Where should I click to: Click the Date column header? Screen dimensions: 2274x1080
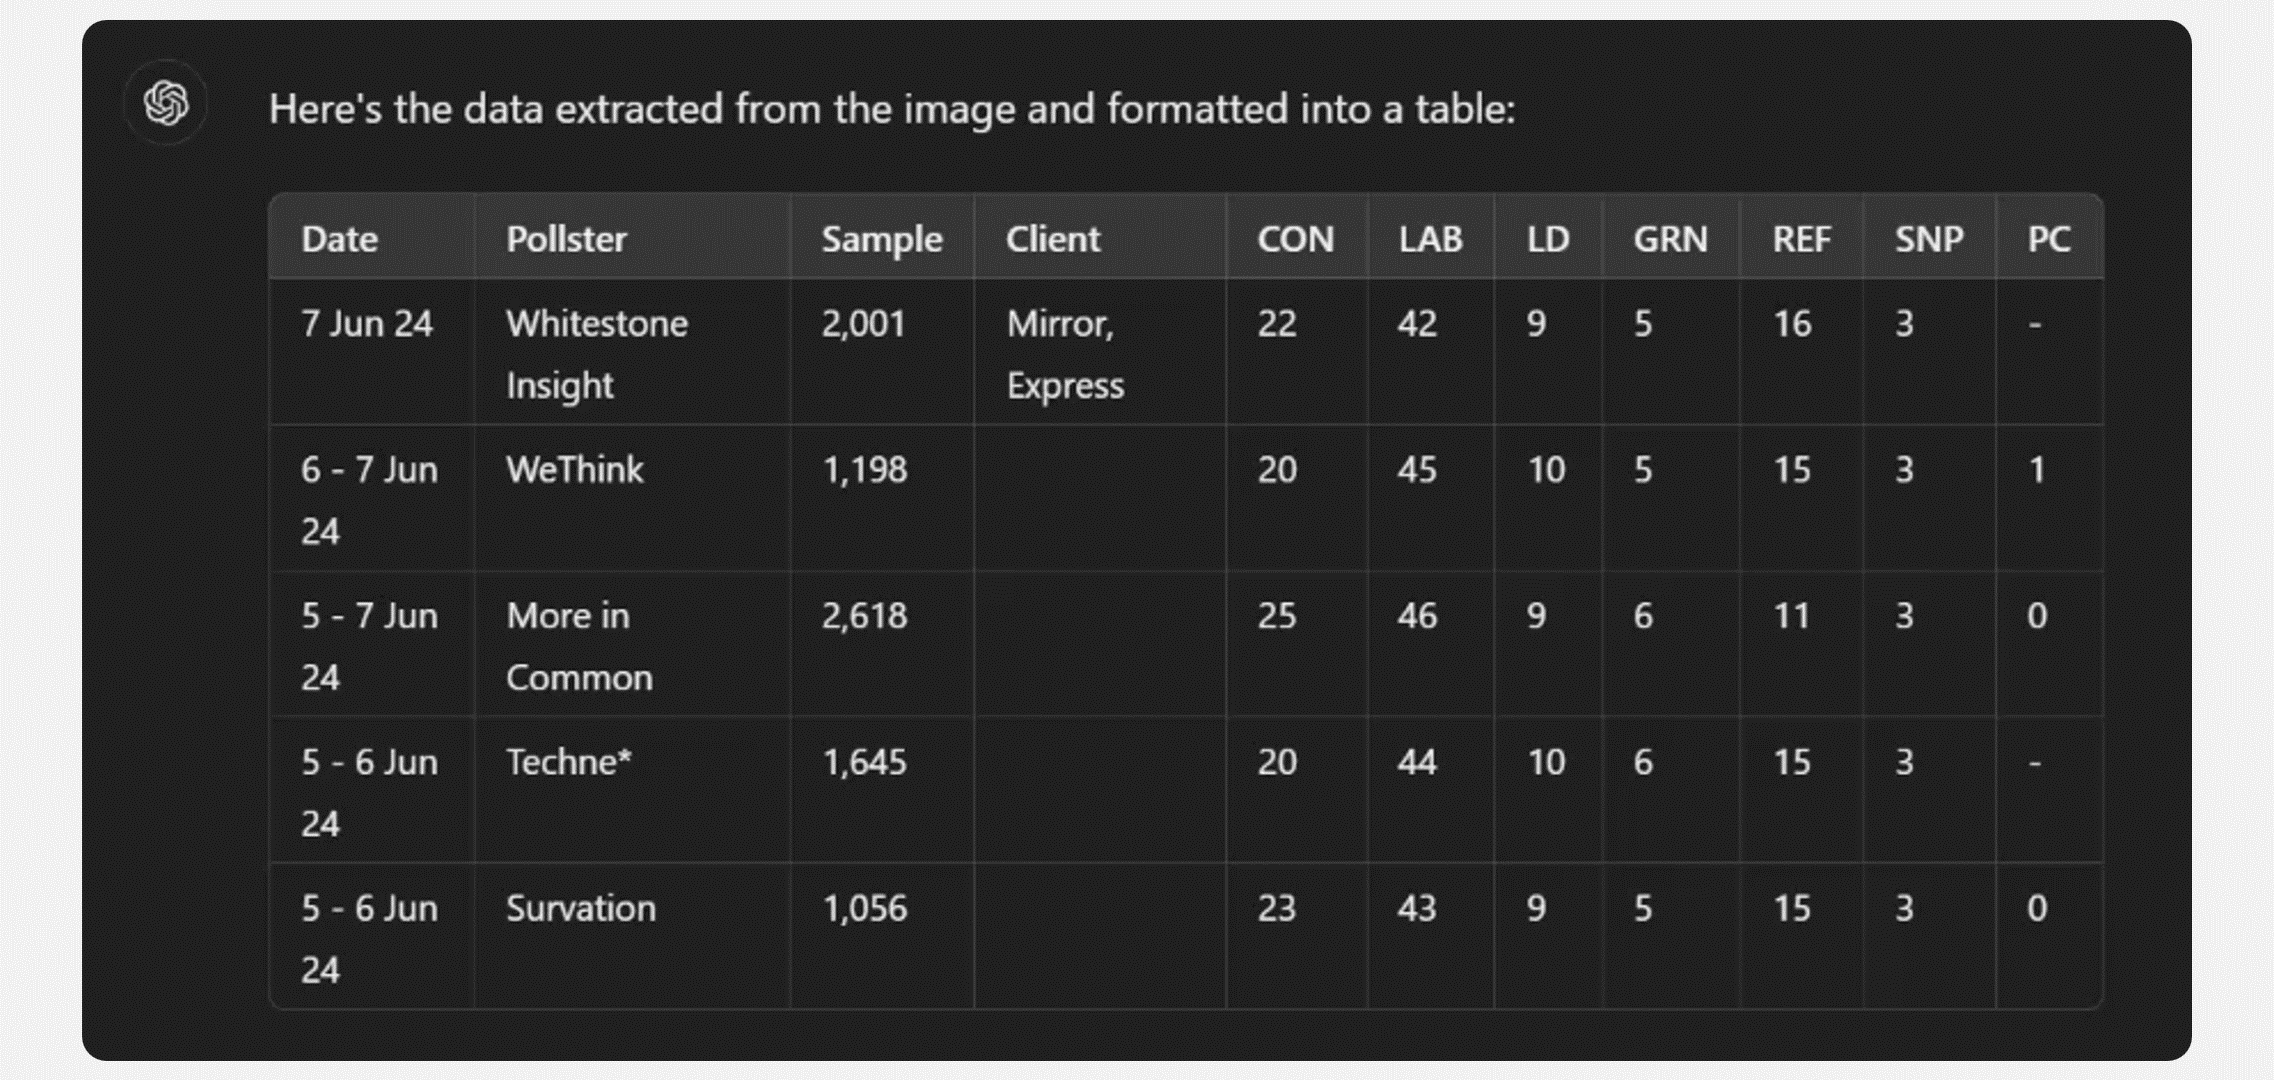(x=340, y=239)
